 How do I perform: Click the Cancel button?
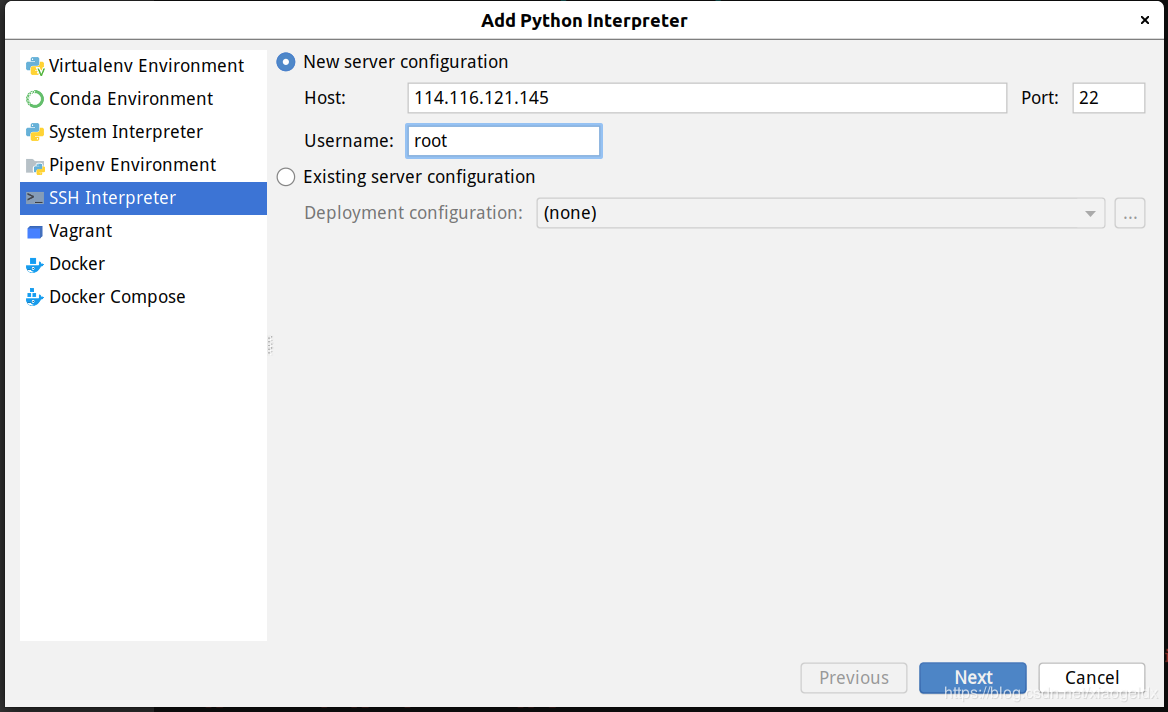click(1091, 678)
